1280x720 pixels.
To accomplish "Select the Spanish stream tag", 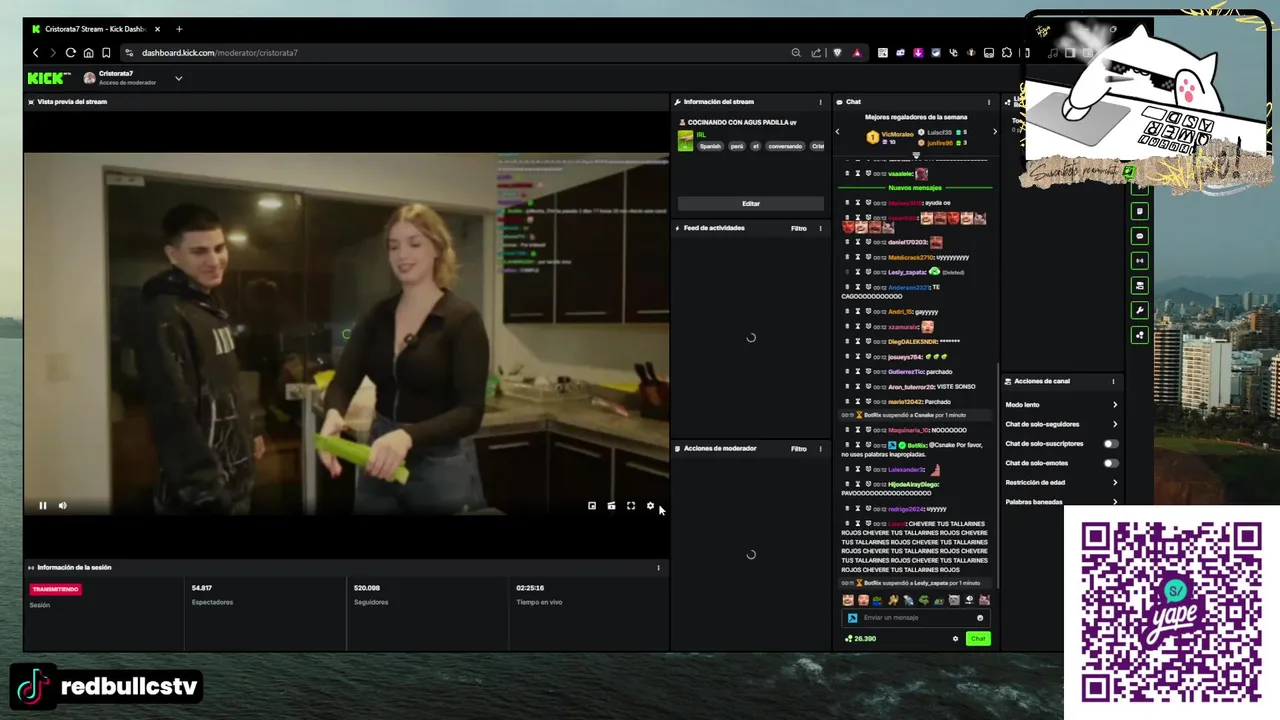I will (x=710, y=146).
